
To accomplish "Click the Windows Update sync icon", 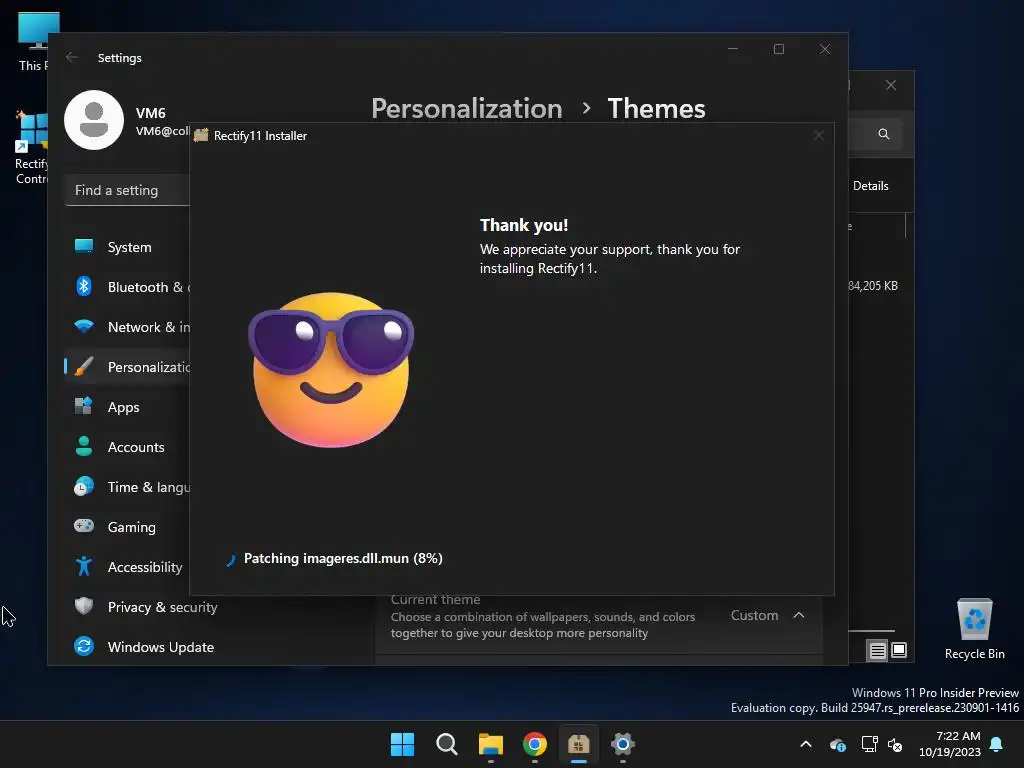I will [84, 646].
